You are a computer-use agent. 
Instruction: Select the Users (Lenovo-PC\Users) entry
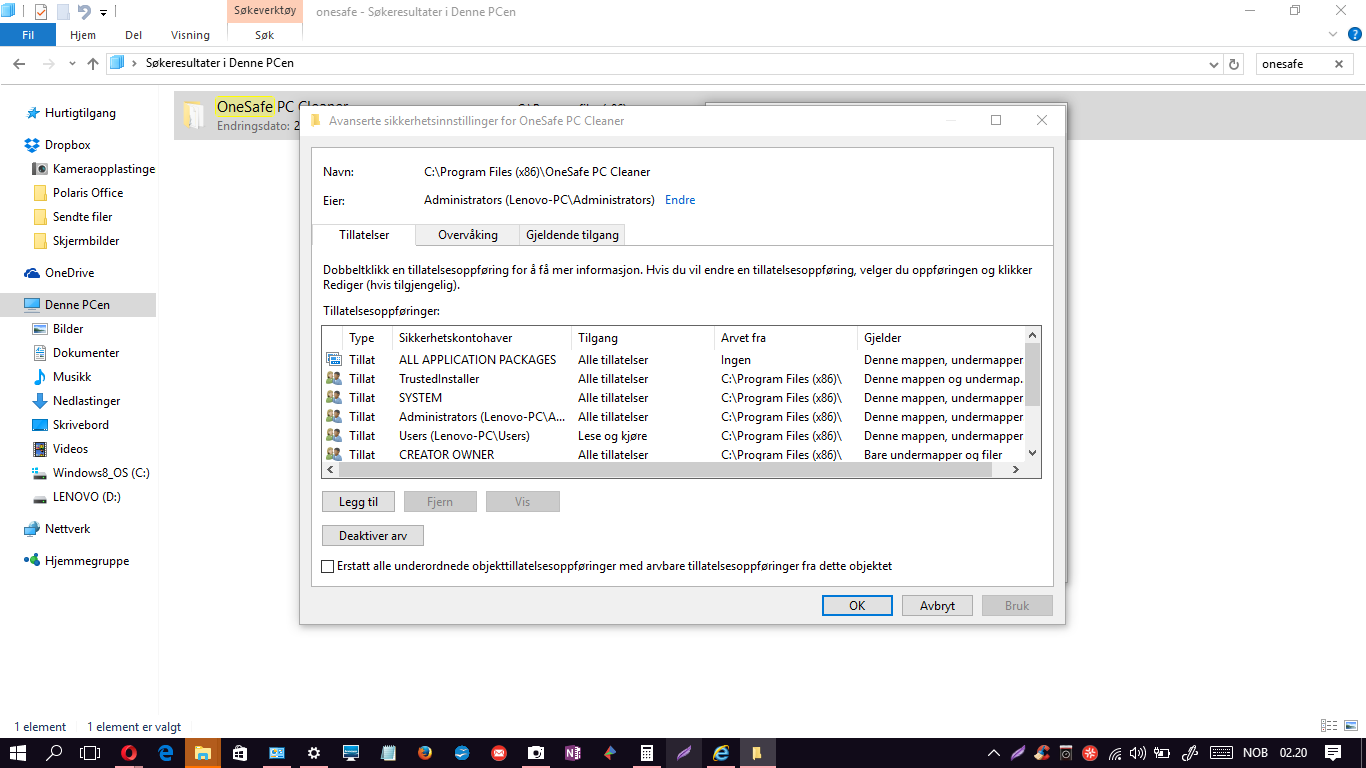(x=675, y=436)
